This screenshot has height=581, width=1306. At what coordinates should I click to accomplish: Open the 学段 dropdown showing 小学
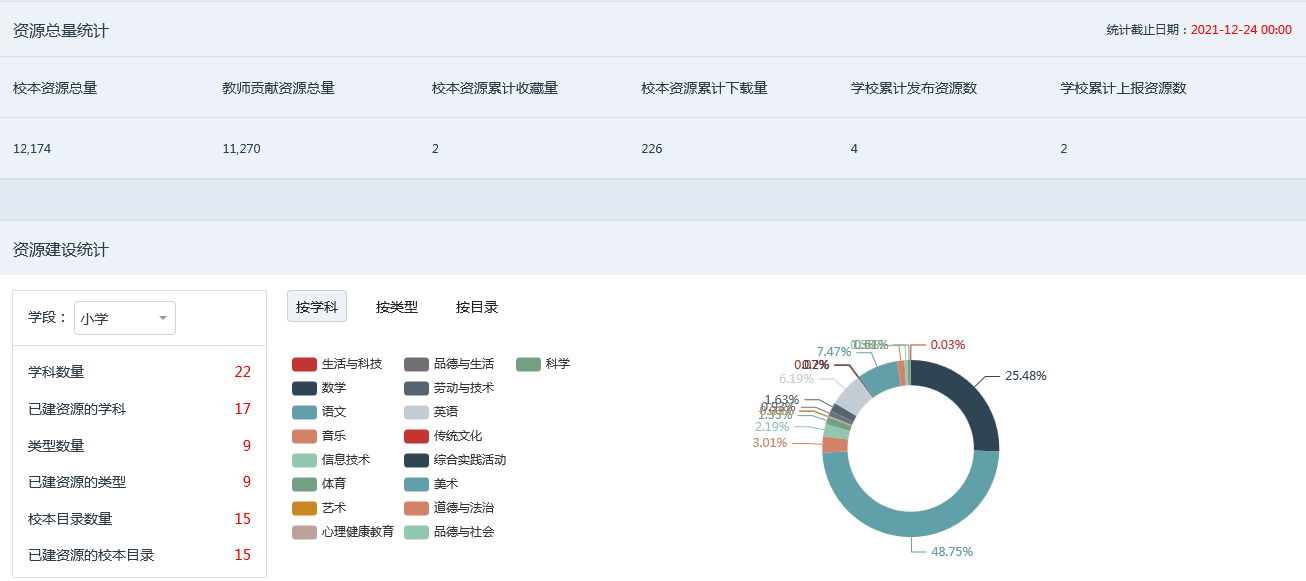pyautogui.click(x=124, y=317)
